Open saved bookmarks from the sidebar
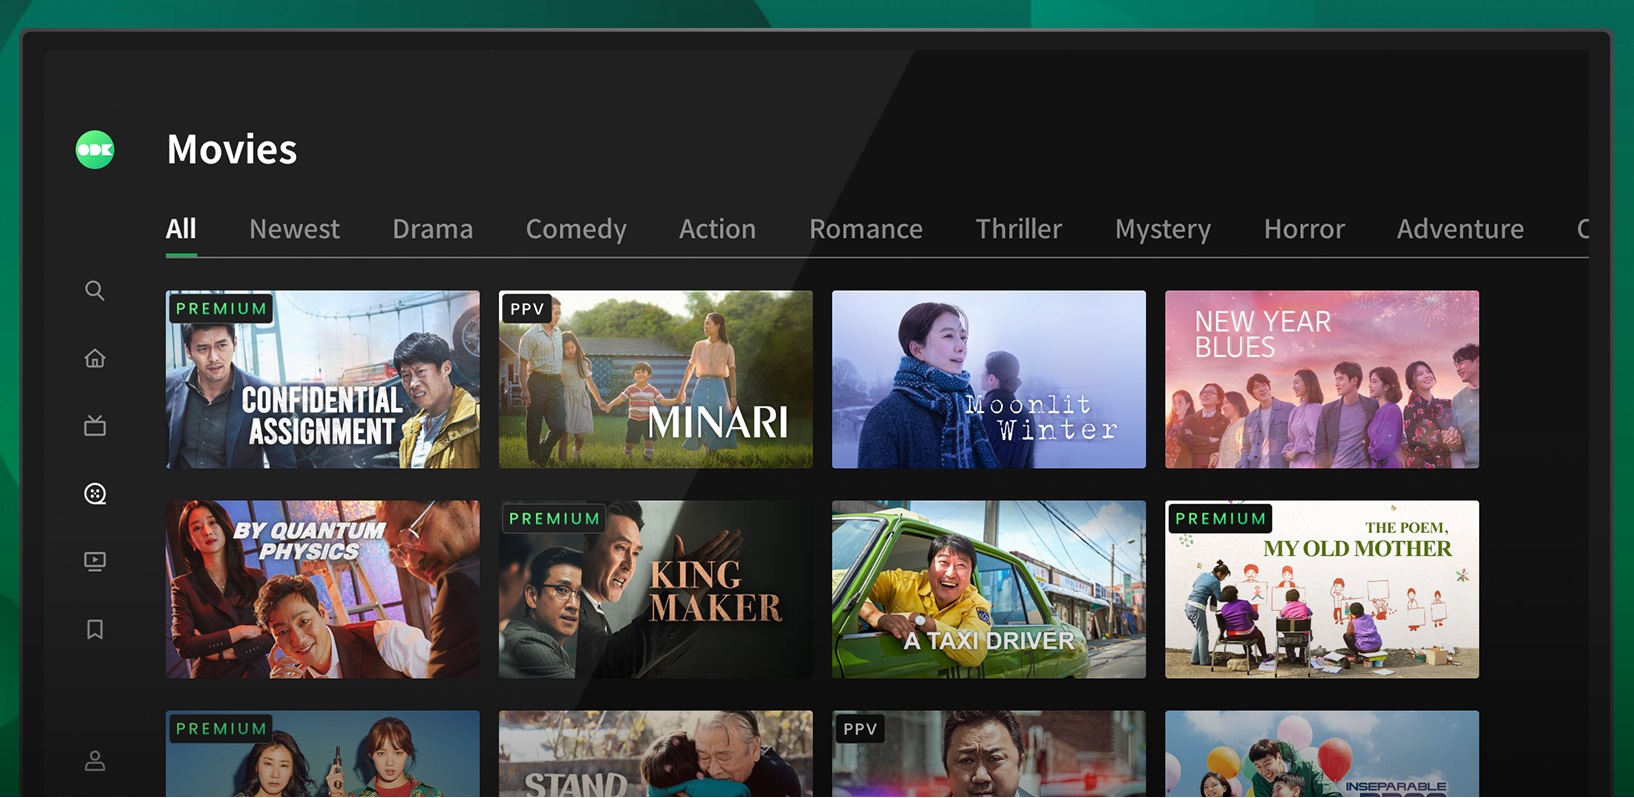Image resolution: width=1634 pixels, height=798 pixels. 95,629
